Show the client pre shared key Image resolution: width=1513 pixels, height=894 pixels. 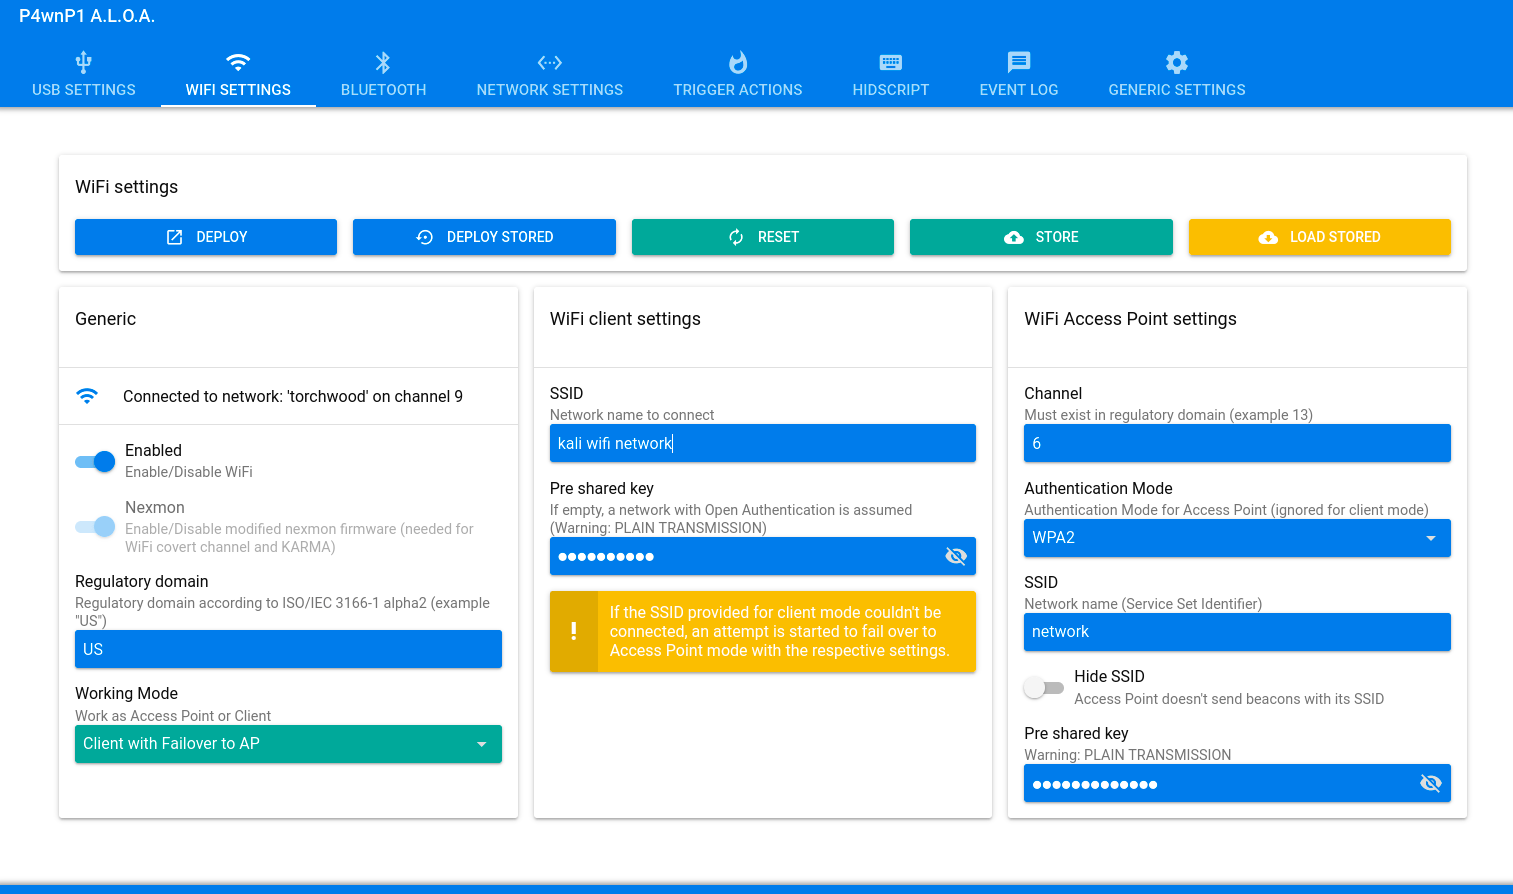955,556
